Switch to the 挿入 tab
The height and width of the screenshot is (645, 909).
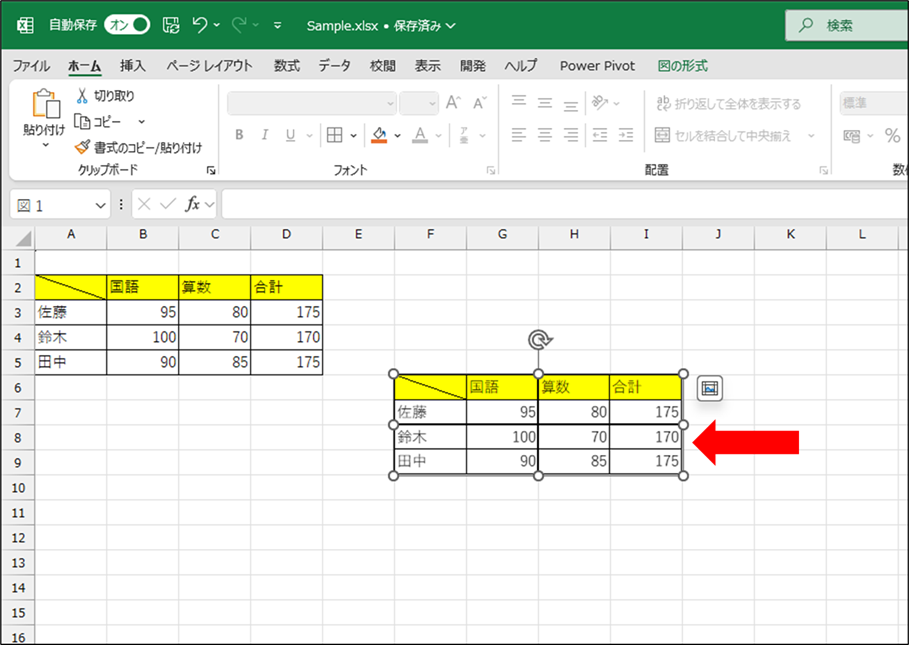point(133,66)
